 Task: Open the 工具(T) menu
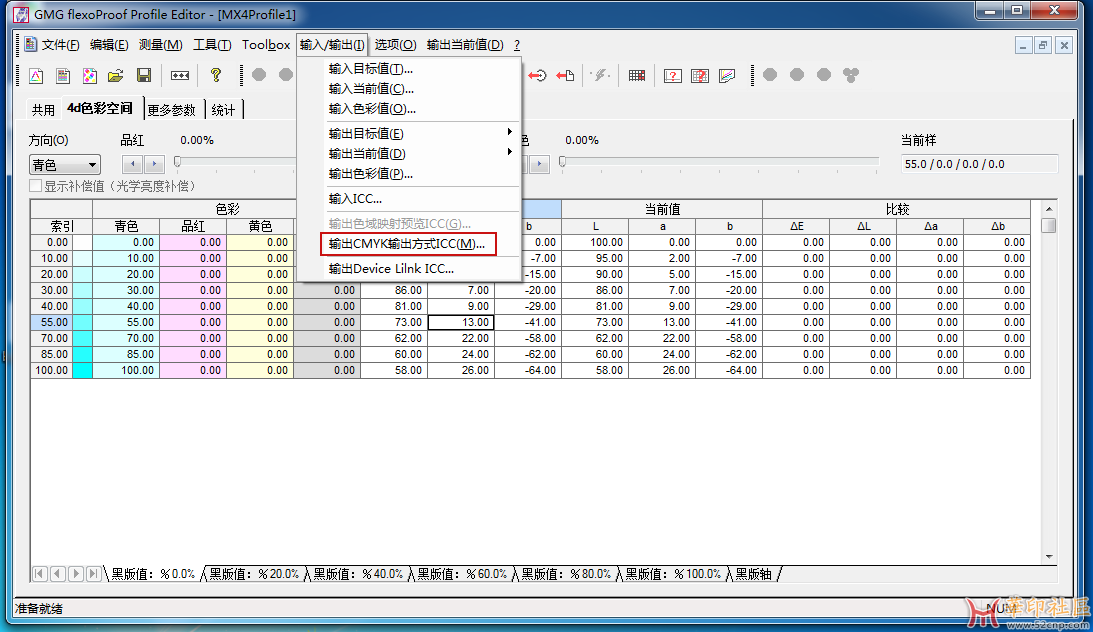pos(212,45)
